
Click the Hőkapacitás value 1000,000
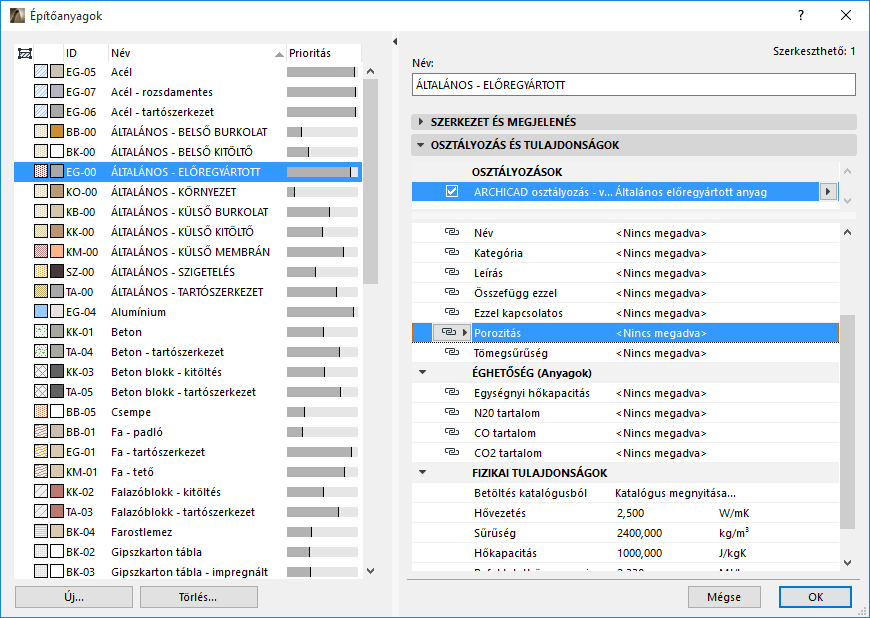click(640, 553)
